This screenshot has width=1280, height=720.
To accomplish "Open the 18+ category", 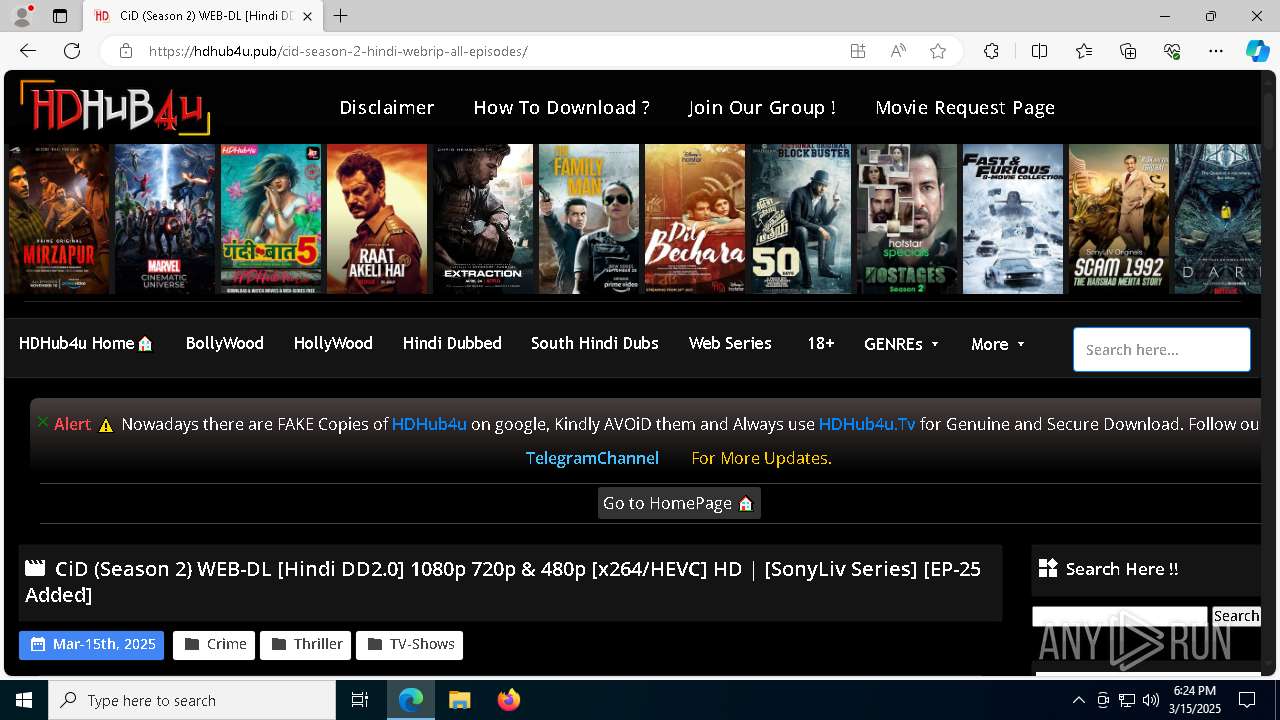I will (821, 343).
